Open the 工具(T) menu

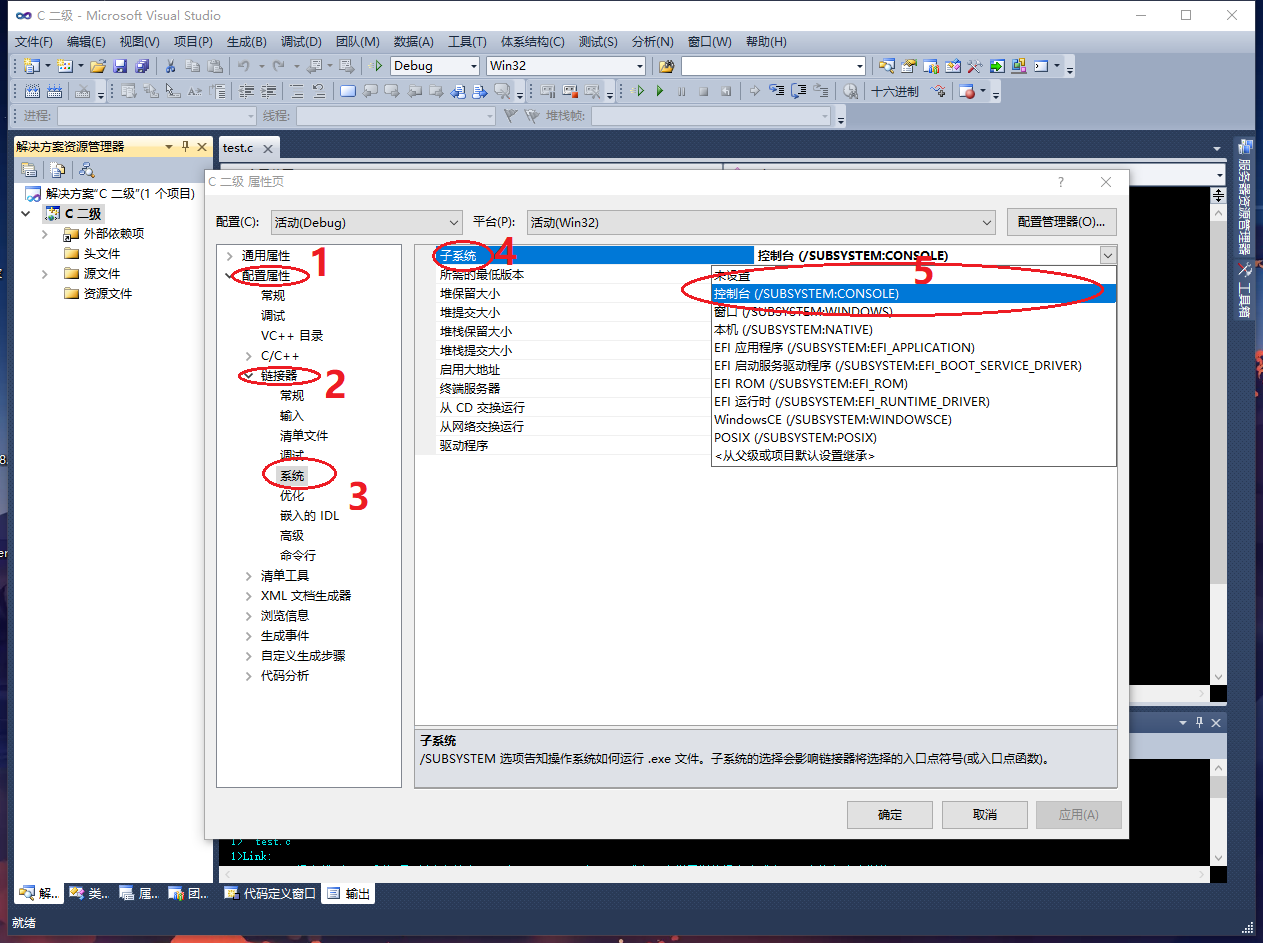[x=467, y=41]
